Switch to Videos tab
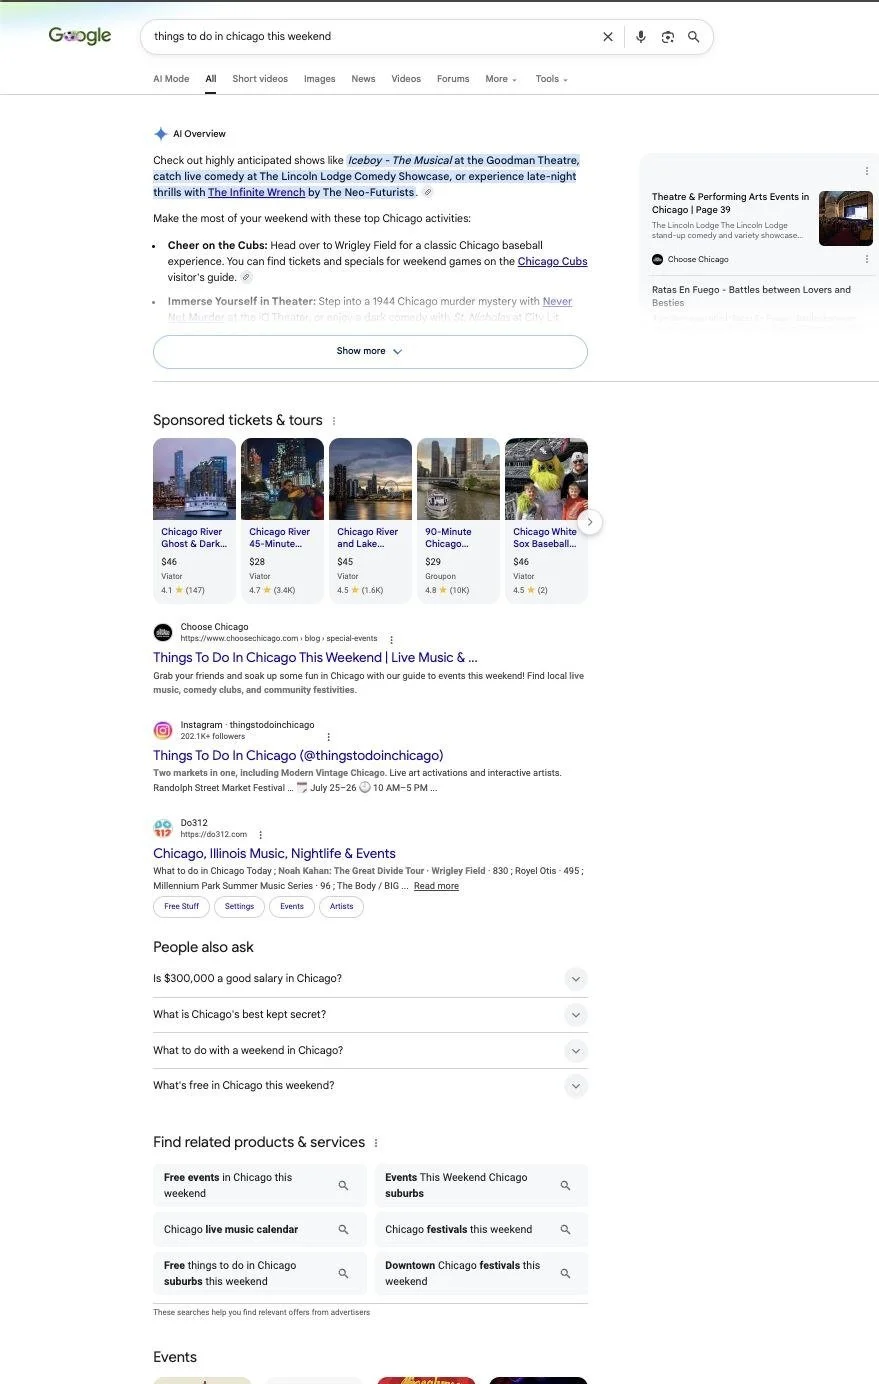 pos(406,79)
